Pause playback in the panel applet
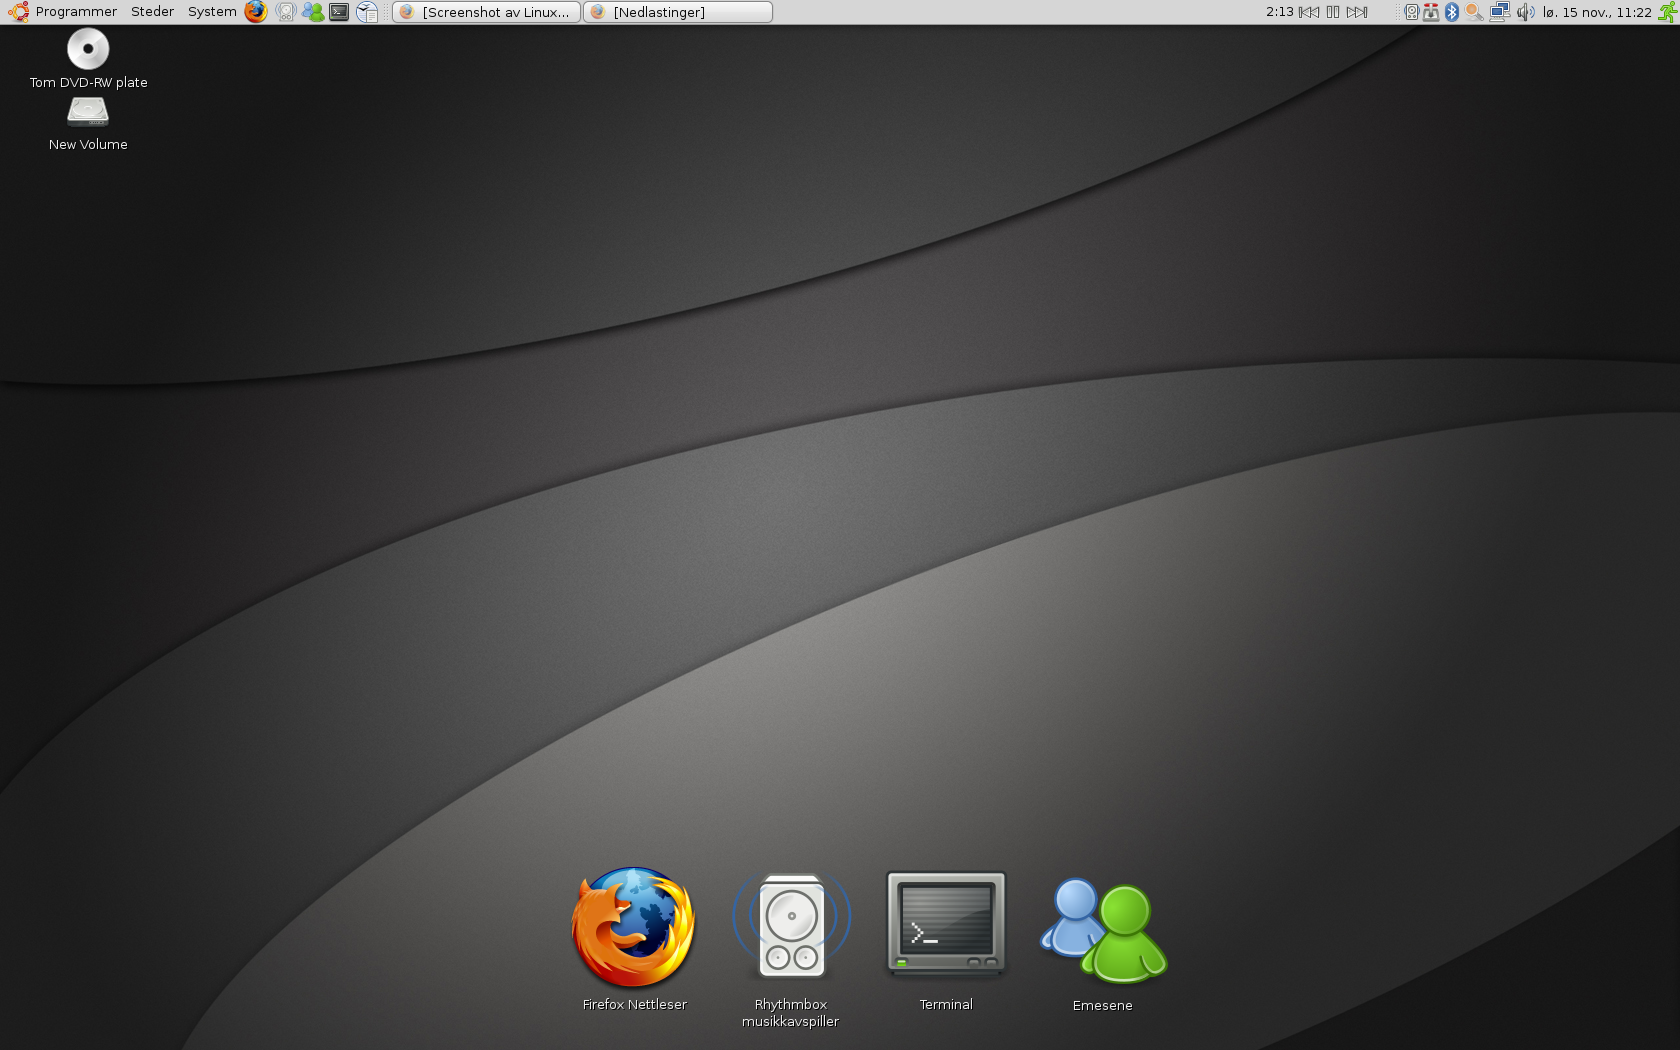The width and height of the screenshot is (1680, 1050). (x=1333, y=12)
